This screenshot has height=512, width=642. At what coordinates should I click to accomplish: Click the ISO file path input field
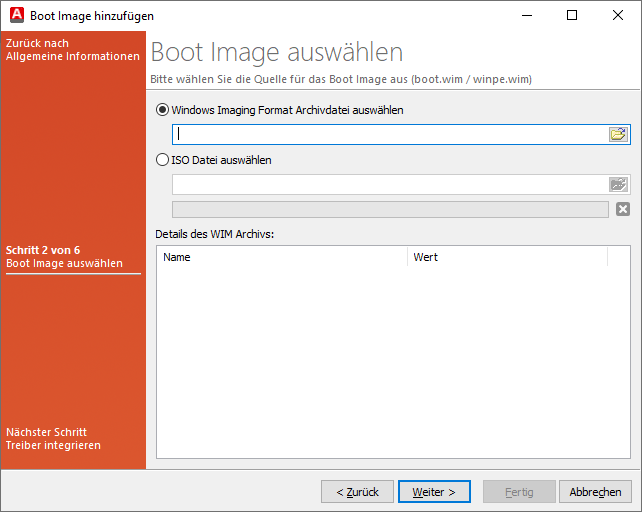pyautogui.click(x=390, y=185)
